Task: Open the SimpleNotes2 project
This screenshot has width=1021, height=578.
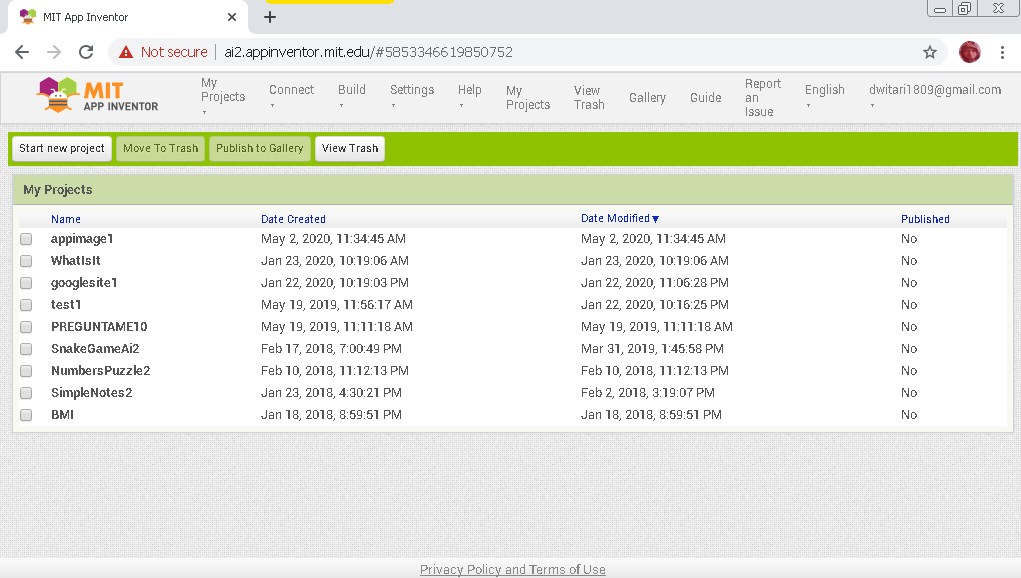Action: (x=91, y=393)
